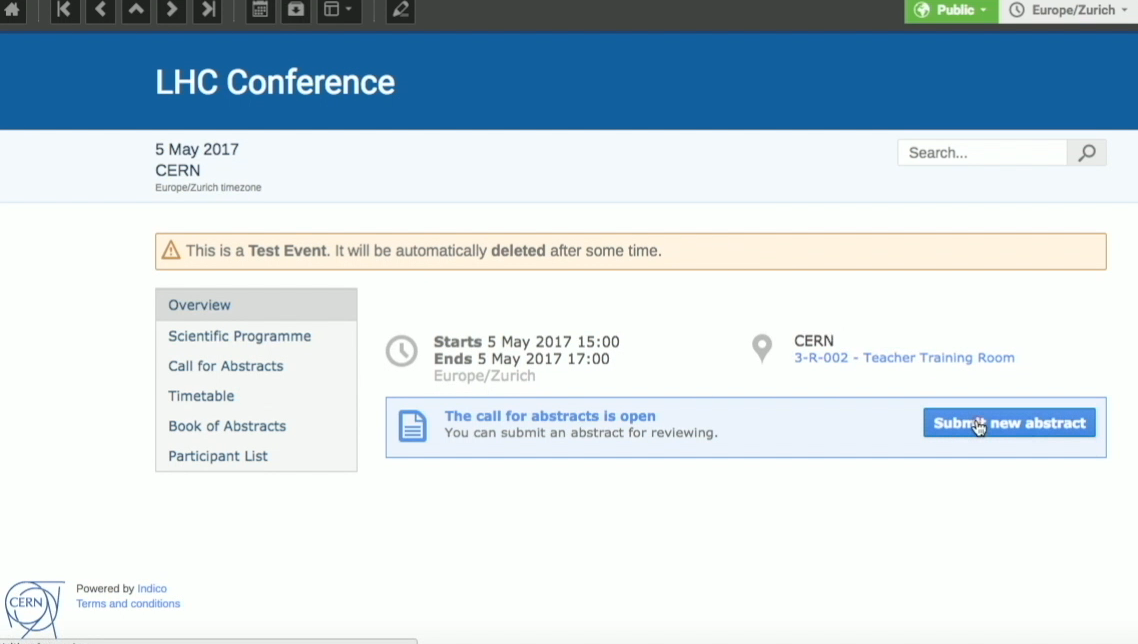Open the calendar export icon

(x=261, y=10)
